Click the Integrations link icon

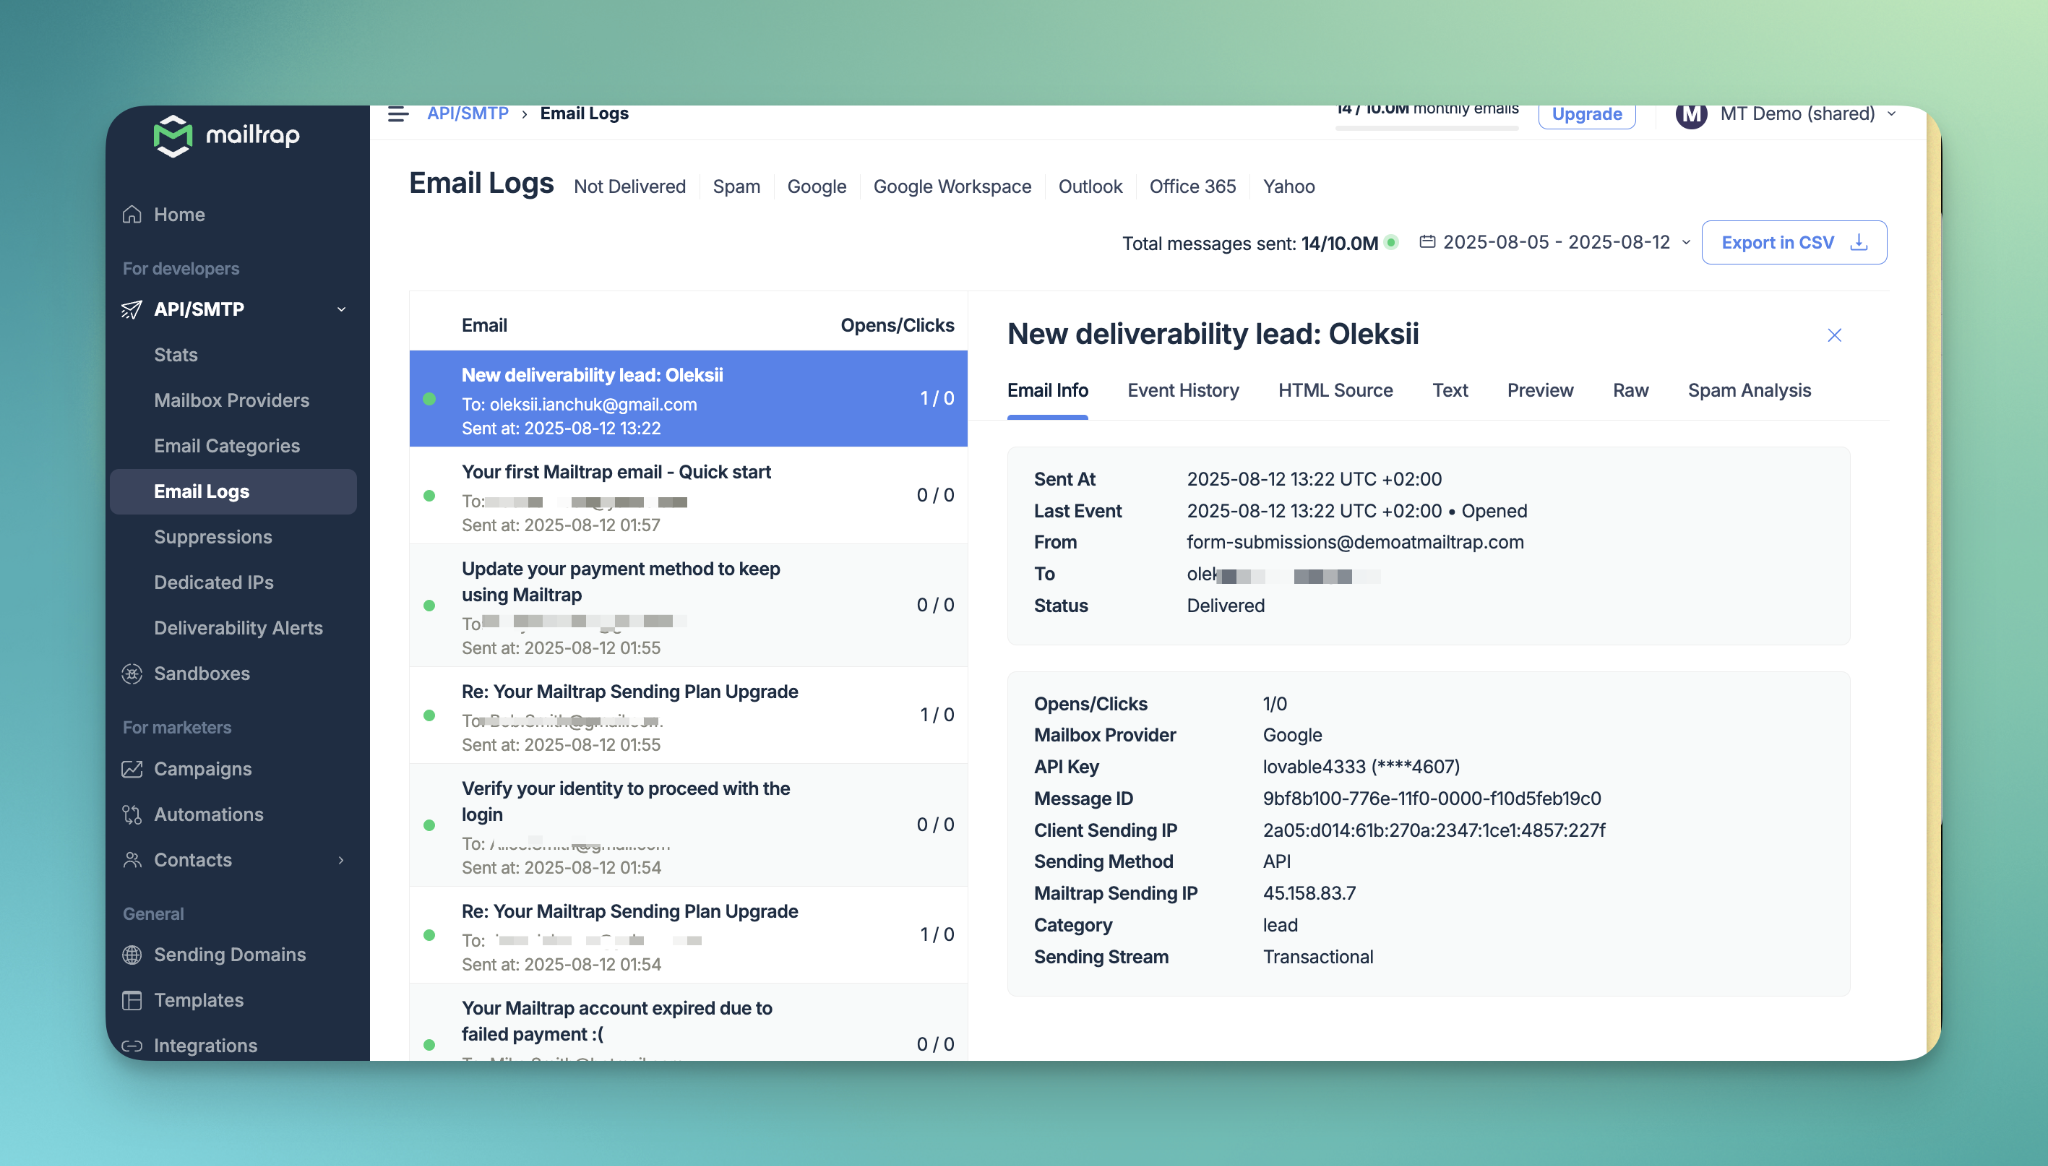coord(132,1046)
